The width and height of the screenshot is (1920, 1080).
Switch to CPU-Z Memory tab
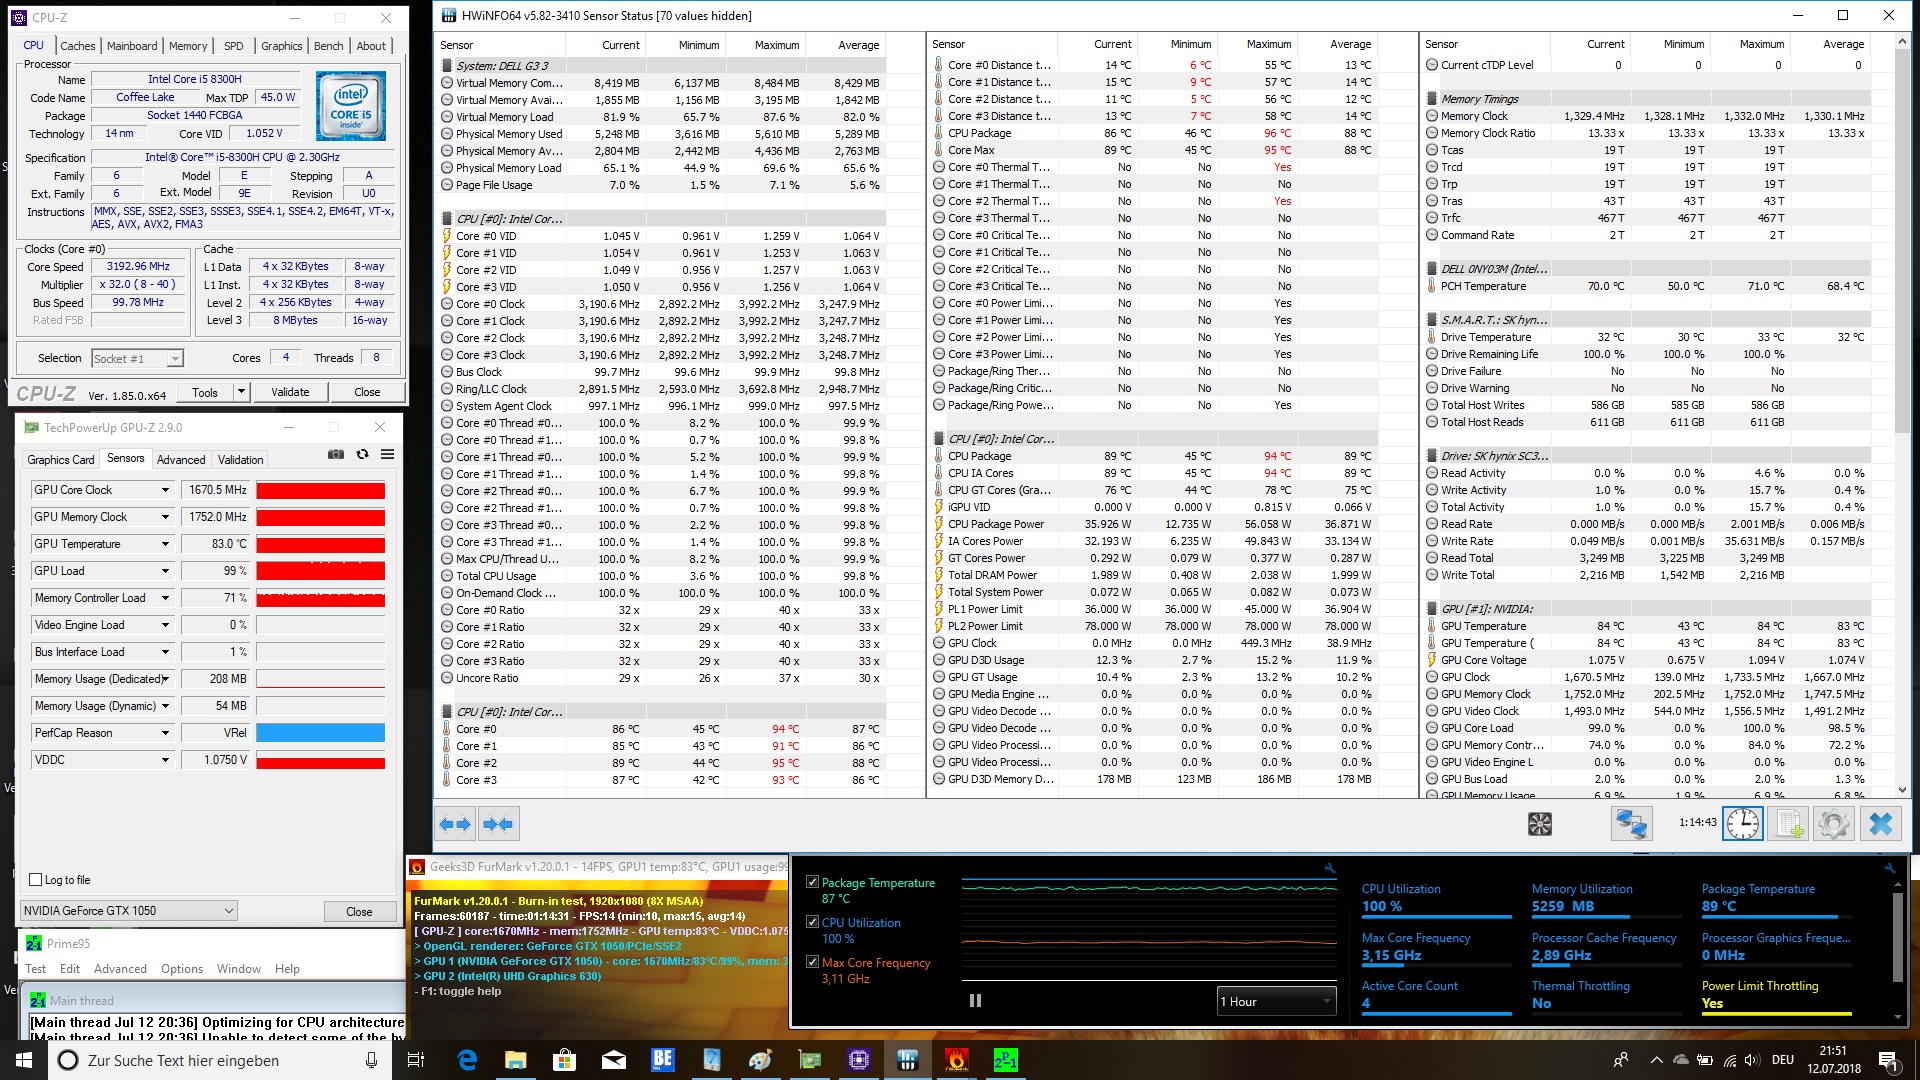click(x=188, y=46)
